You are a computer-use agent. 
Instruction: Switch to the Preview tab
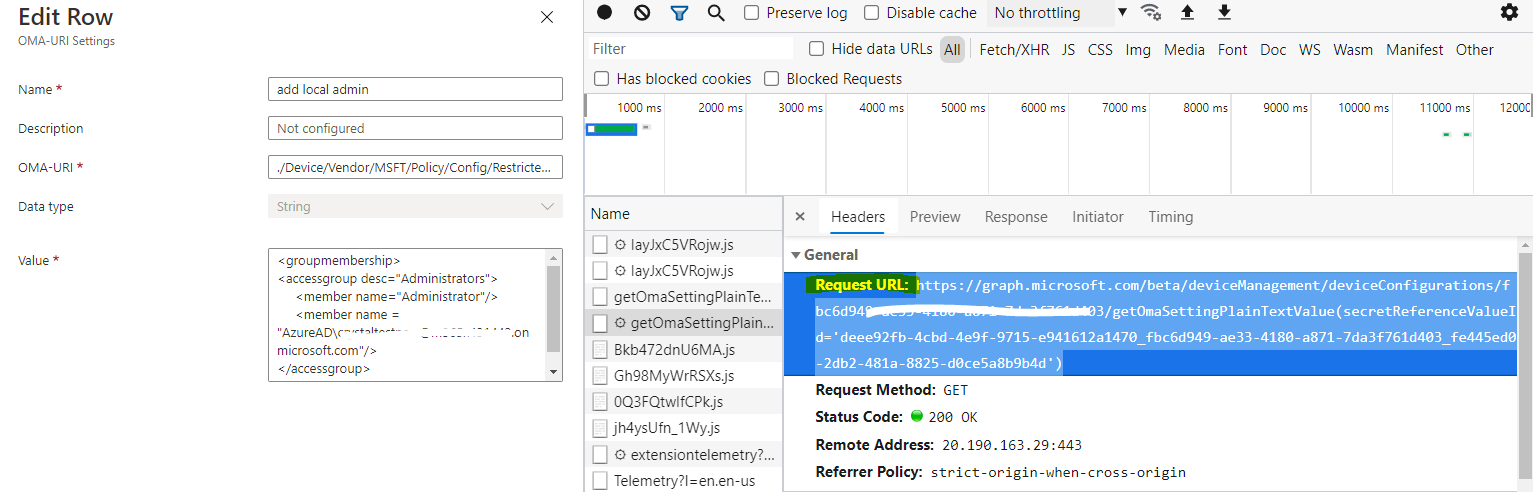pyautogui.click(x=935, y=217)
